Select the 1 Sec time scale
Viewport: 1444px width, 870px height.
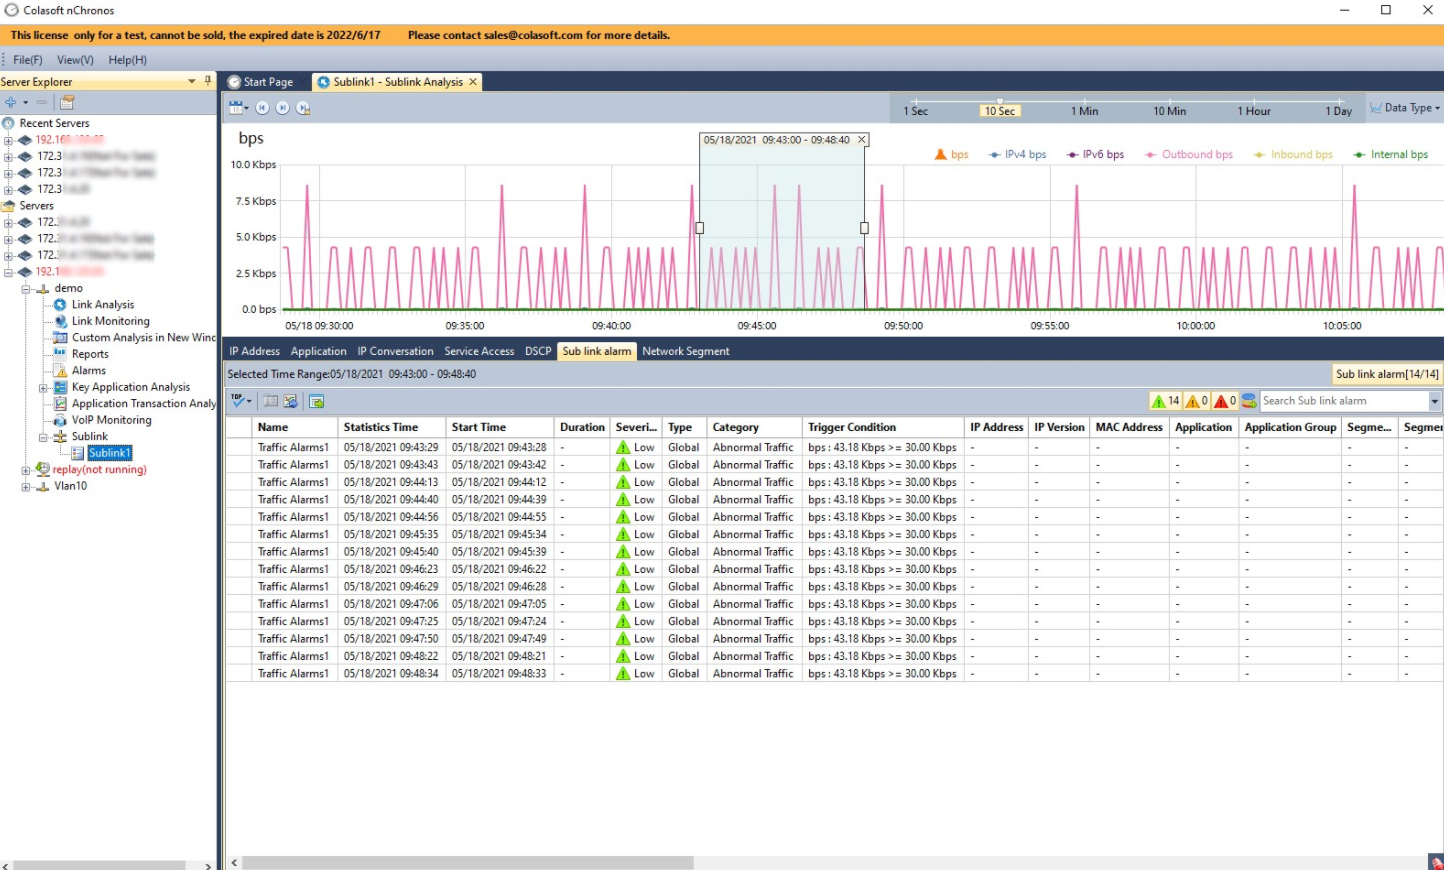click(x=916, y=111)
